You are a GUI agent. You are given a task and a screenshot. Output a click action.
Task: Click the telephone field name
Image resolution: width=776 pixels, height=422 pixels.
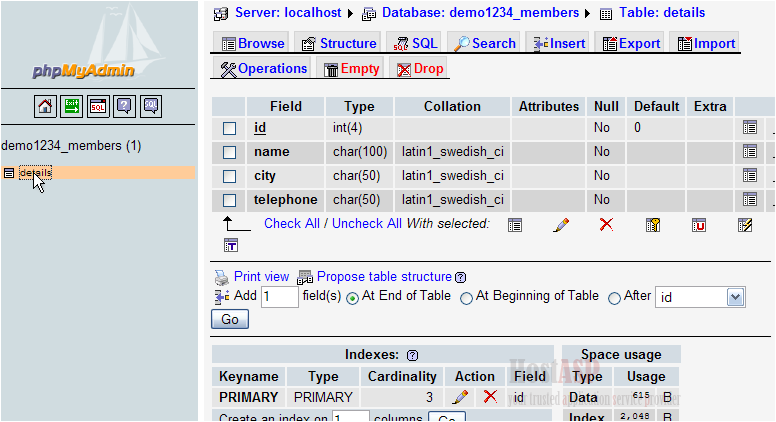[286, 200]
